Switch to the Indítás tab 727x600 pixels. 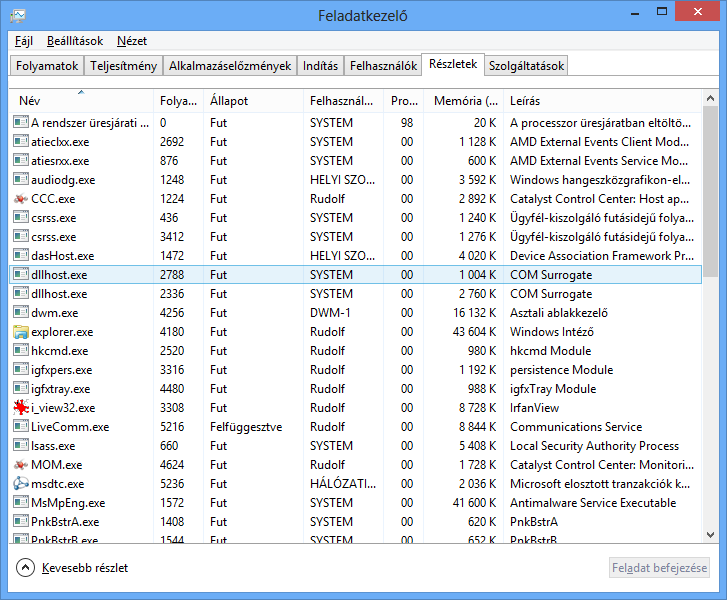[320, 66]
